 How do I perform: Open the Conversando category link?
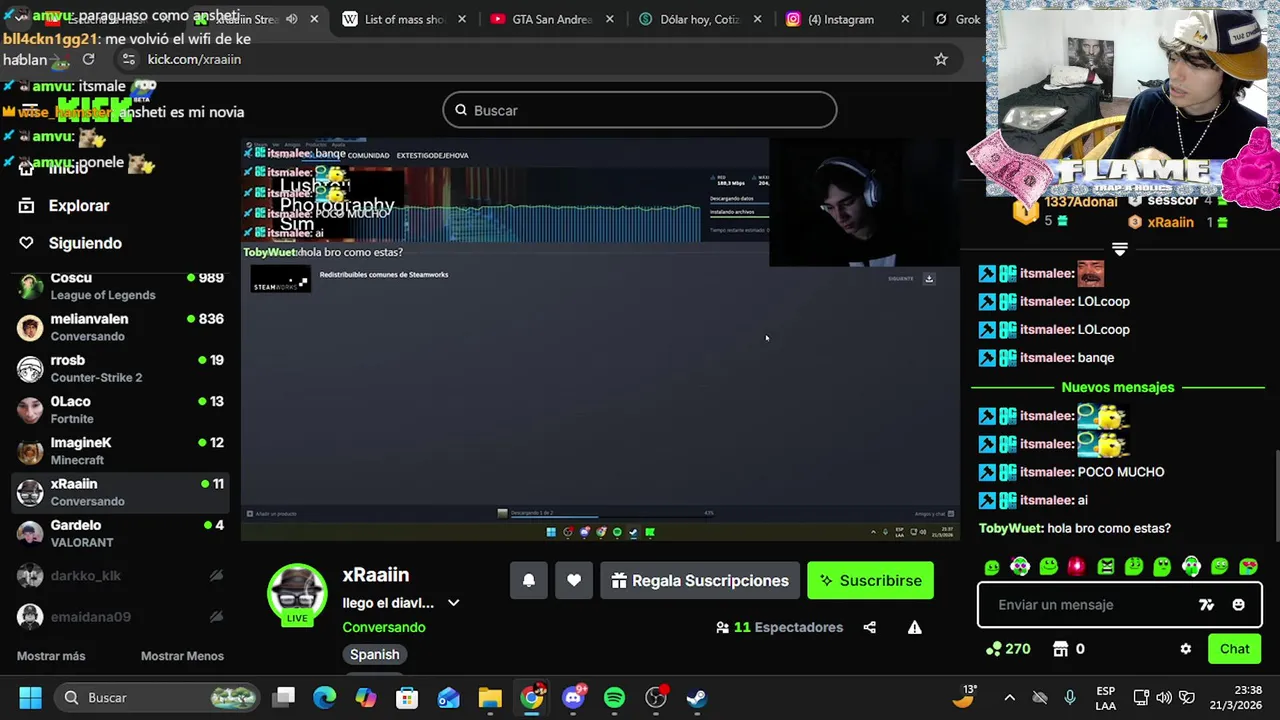(384, 627)
